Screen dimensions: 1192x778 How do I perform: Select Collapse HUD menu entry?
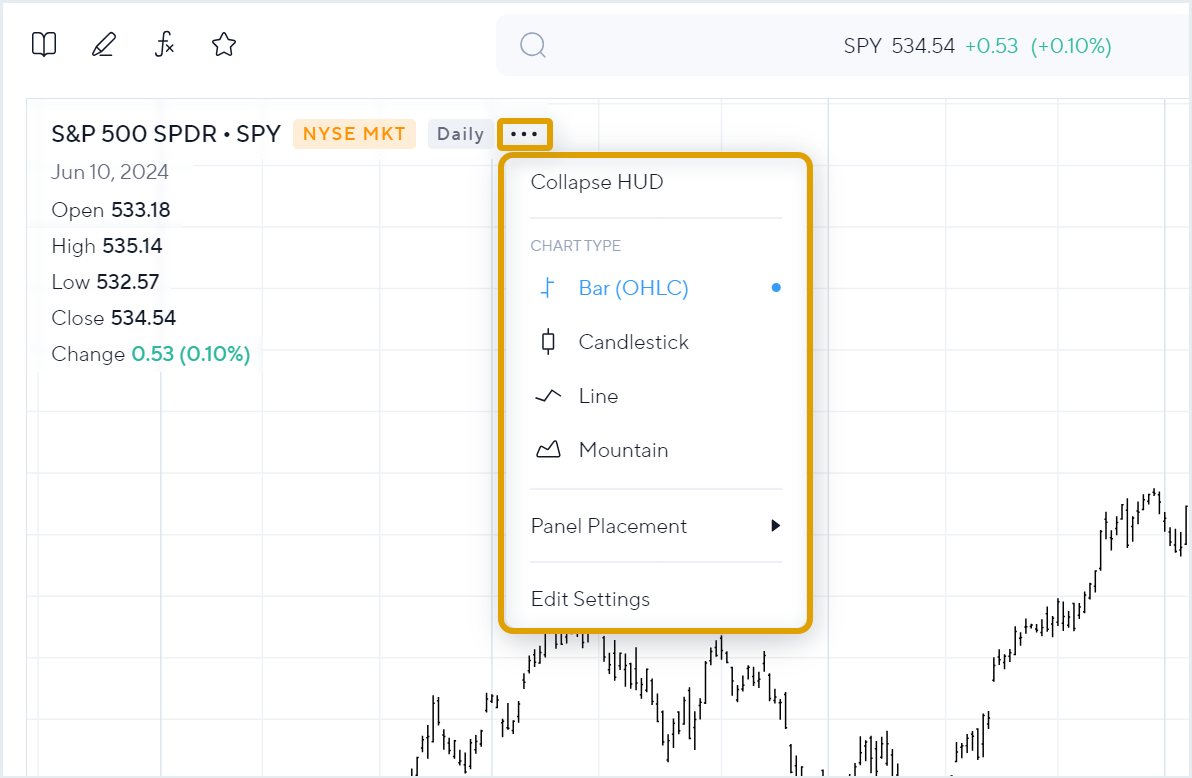pos(597,183)
